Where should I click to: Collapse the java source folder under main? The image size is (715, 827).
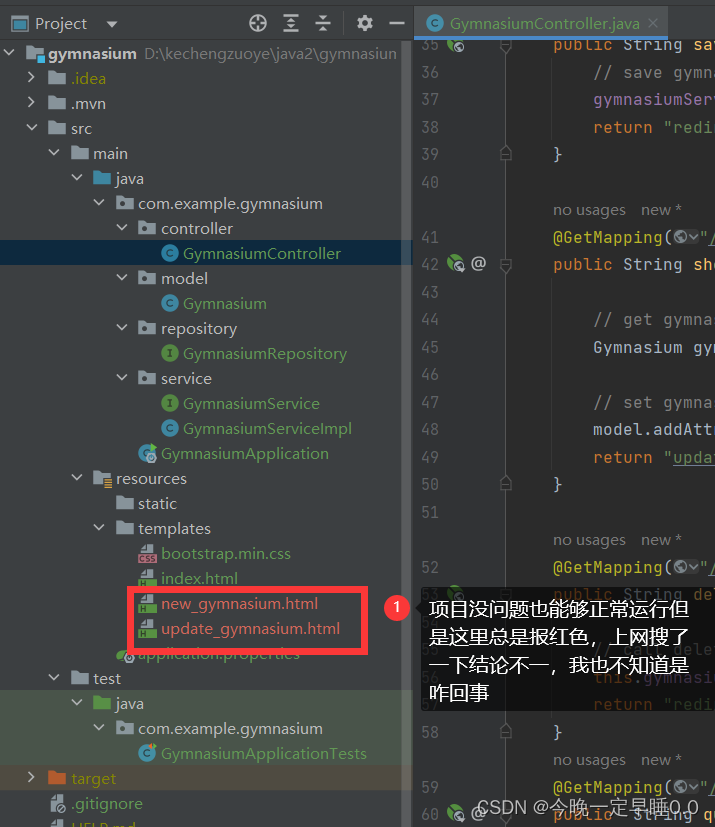(x=77, y=178)
